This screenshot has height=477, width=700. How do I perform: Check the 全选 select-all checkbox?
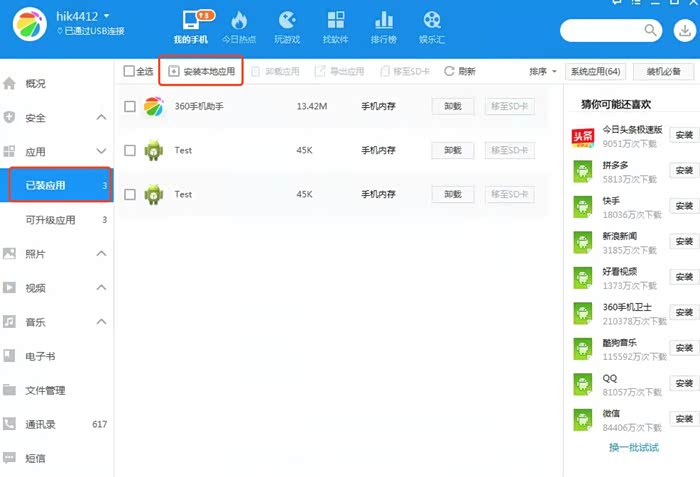tap(128, 71)
